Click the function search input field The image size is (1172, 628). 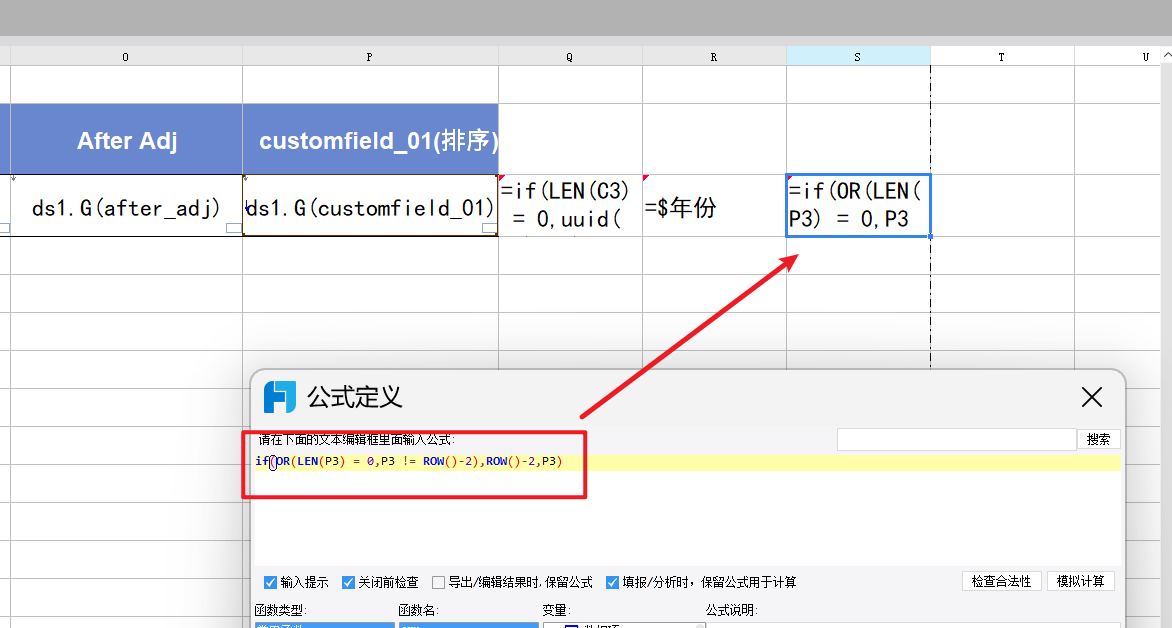pyautogui.click(x=956, y=439)
